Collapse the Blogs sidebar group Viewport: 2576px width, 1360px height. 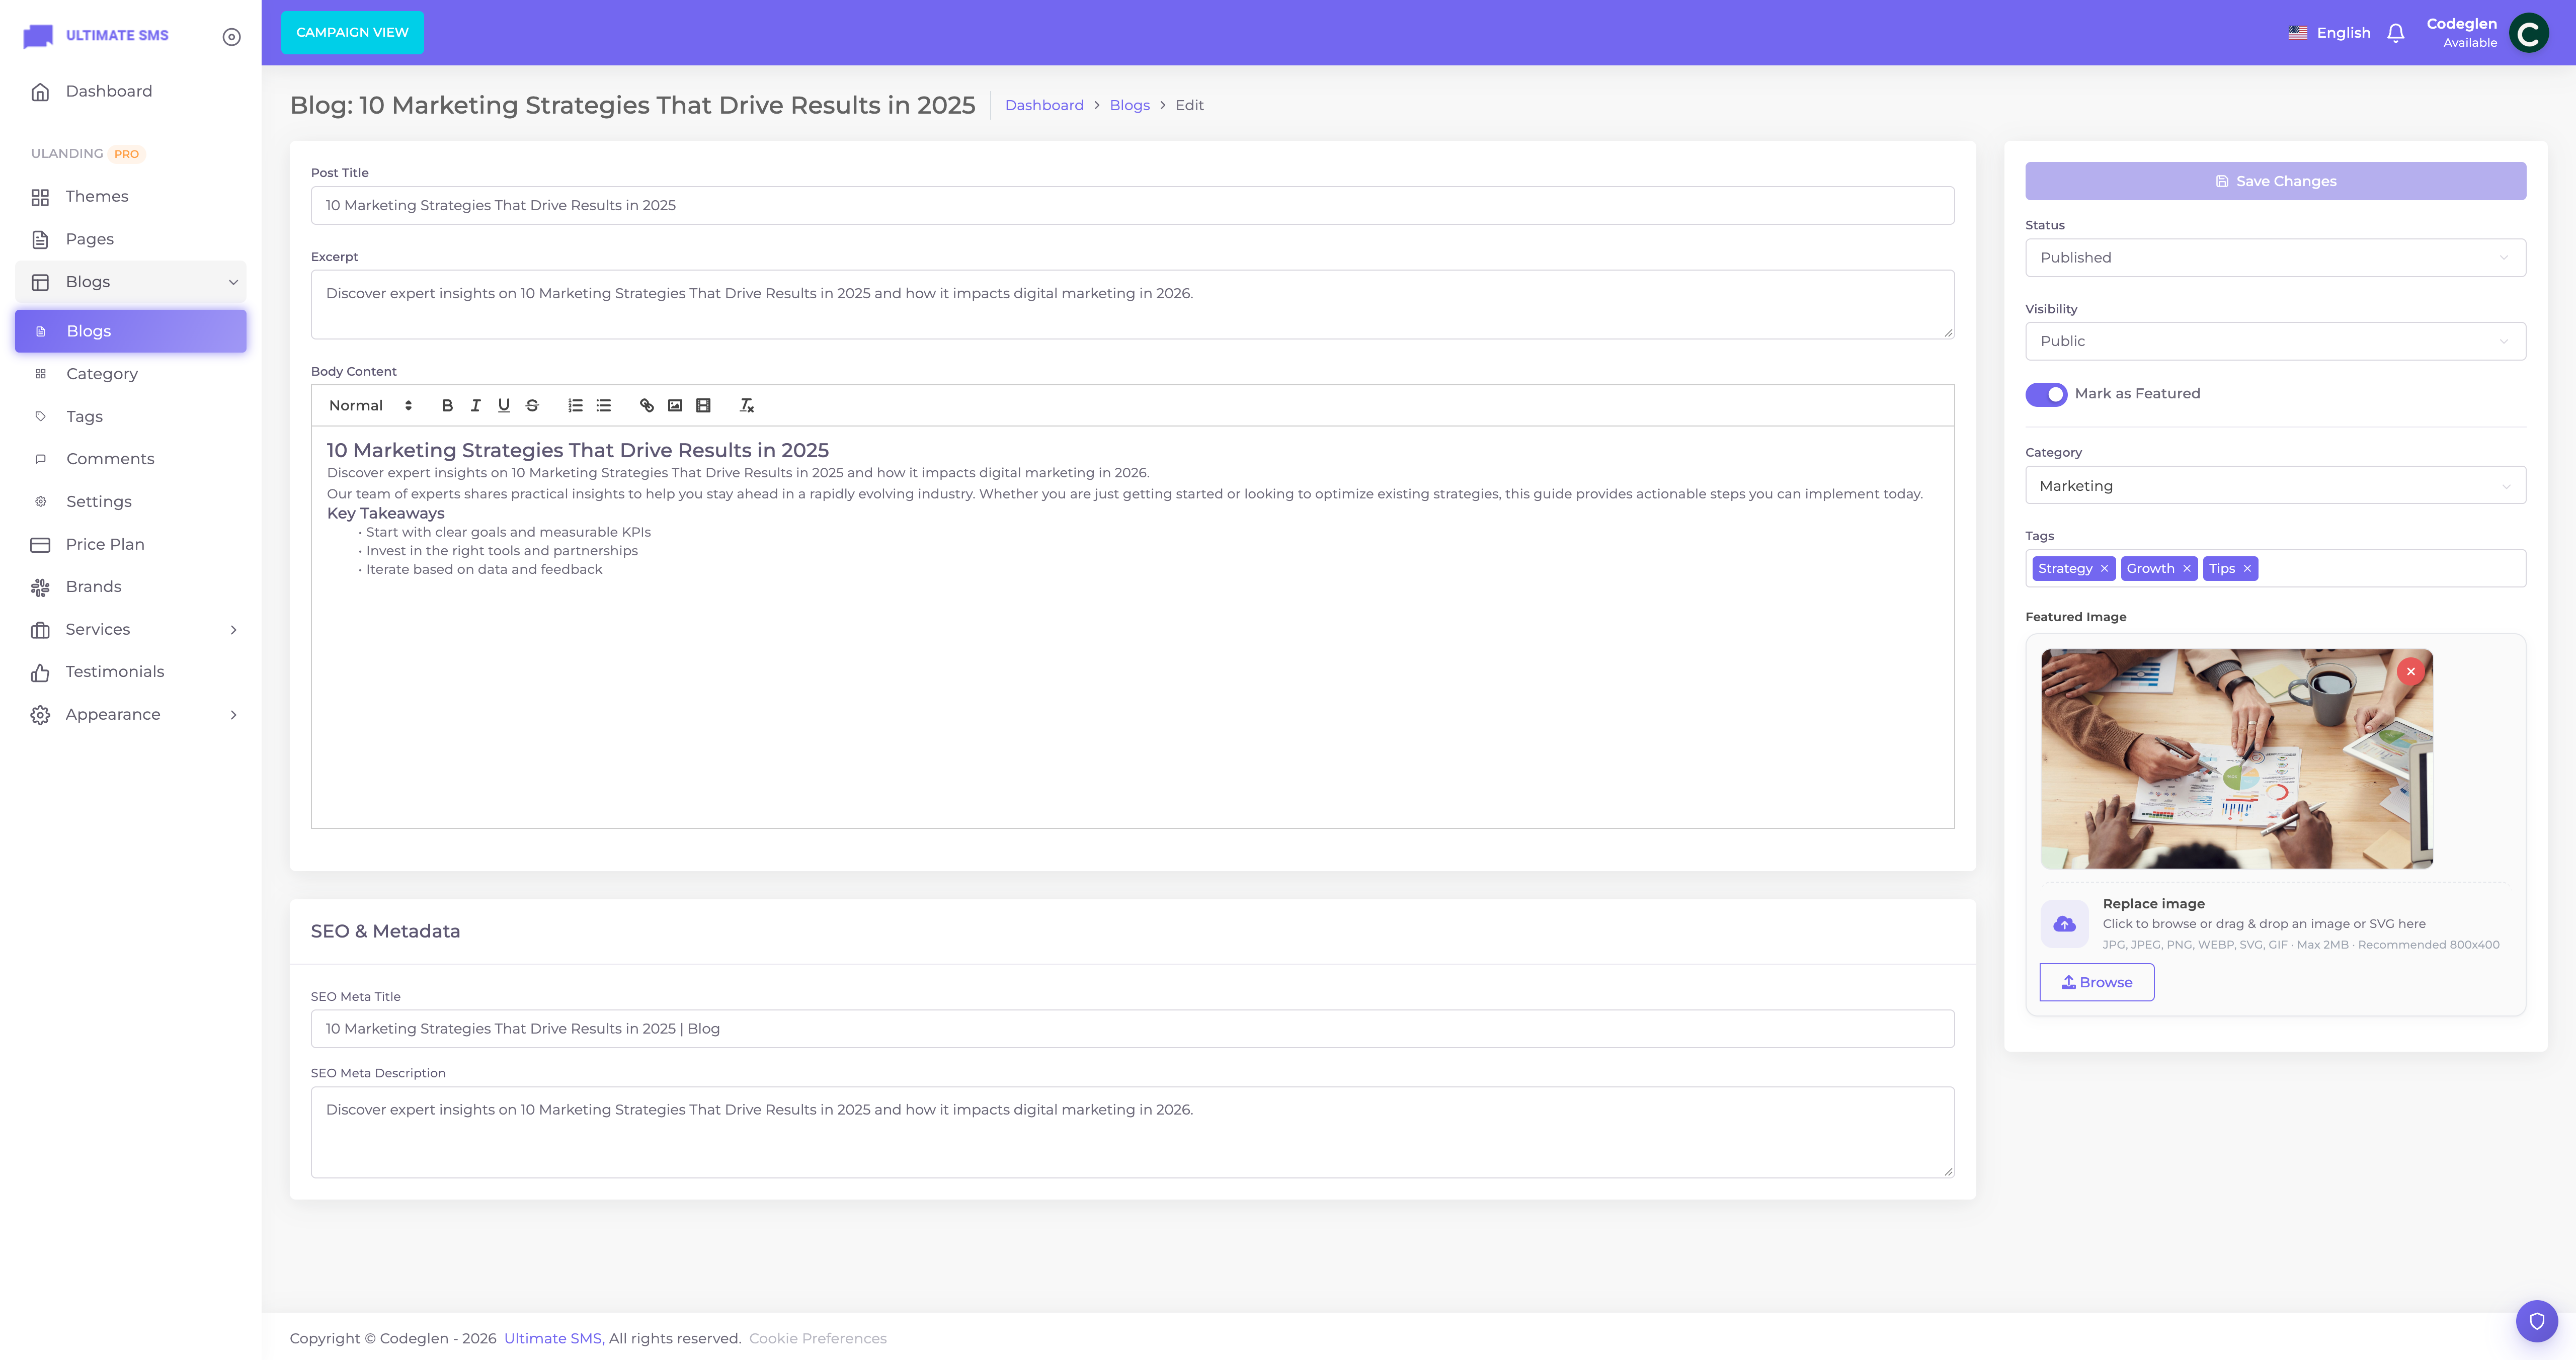(x=131, y=282)
